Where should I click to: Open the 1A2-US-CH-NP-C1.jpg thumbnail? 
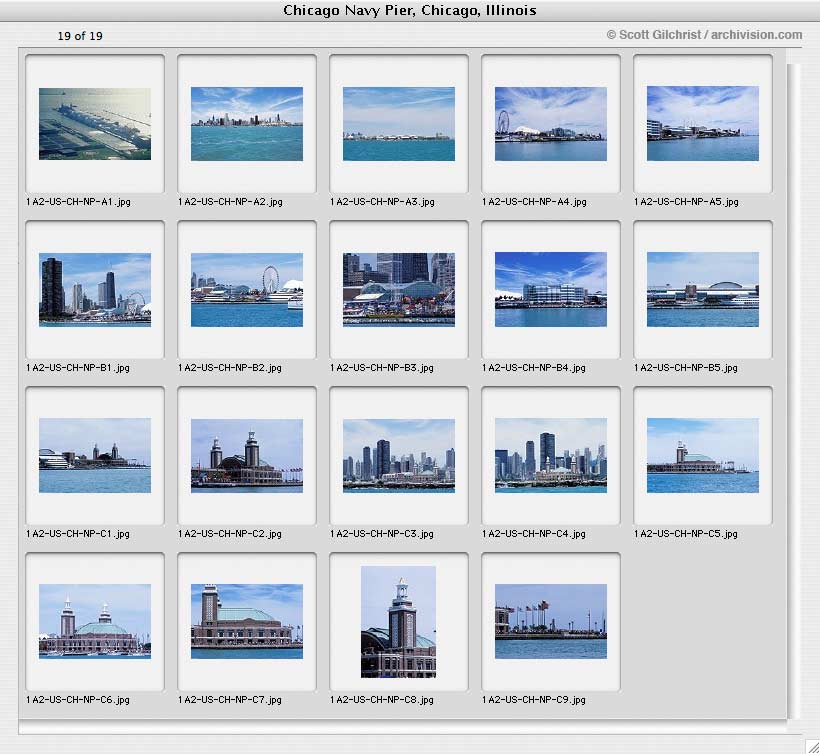(x=95, y=455)
